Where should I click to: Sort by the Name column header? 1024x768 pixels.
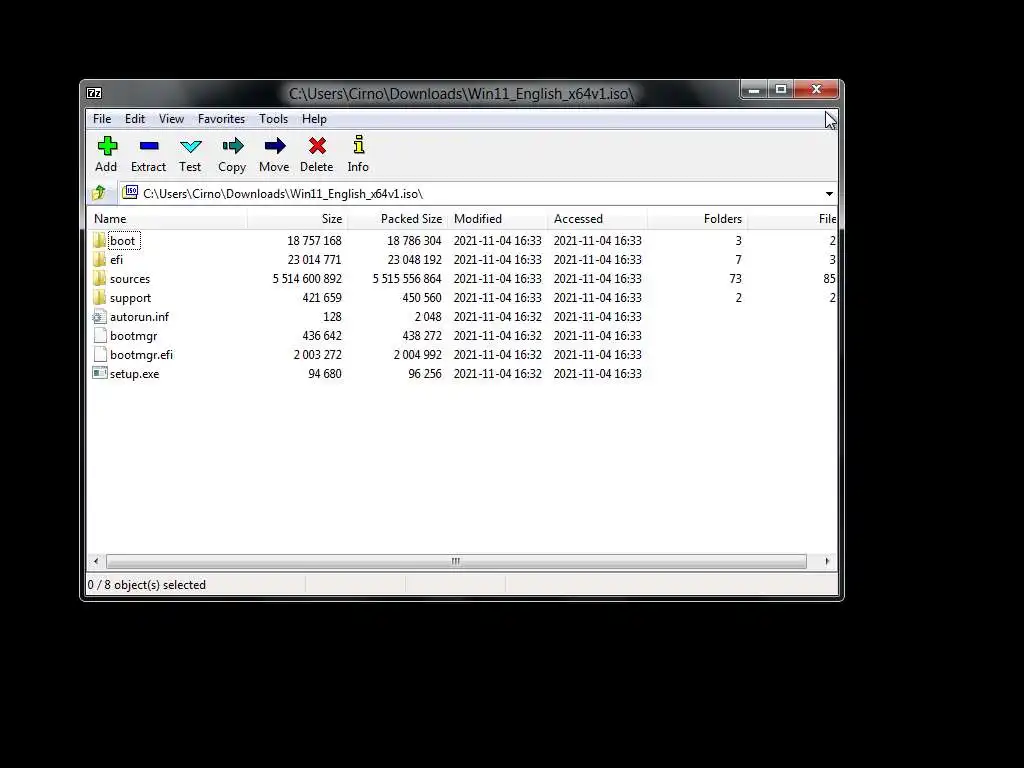167,219
